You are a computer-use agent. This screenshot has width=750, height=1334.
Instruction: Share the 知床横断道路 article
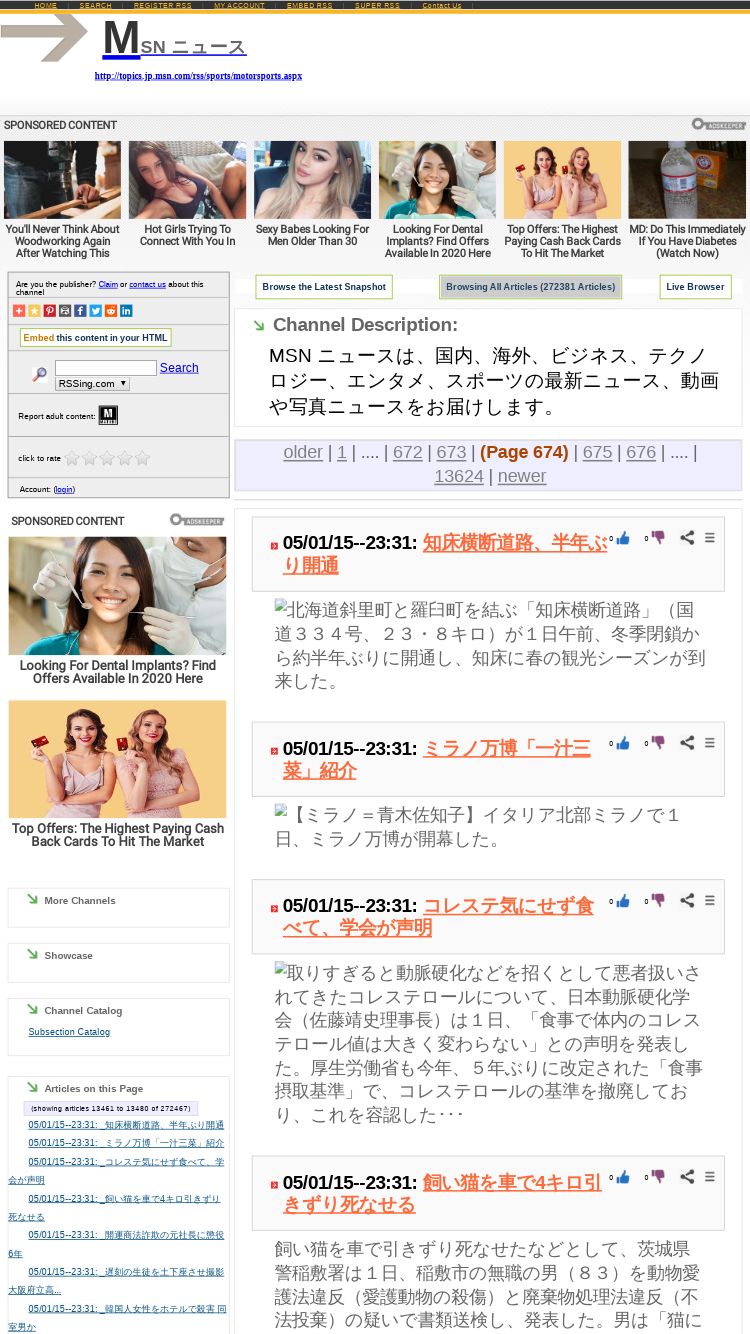687,538
